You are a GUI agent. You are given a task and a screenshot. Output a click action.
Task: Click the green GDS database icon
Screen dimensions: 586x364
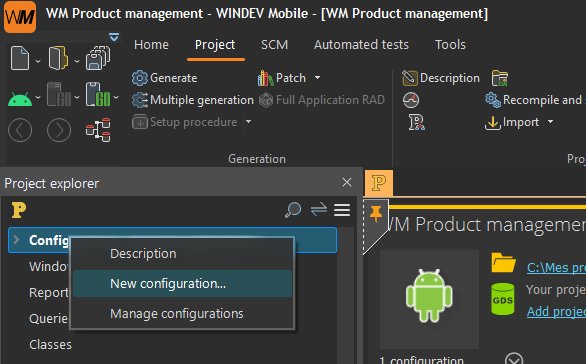[x=503, y=299]
